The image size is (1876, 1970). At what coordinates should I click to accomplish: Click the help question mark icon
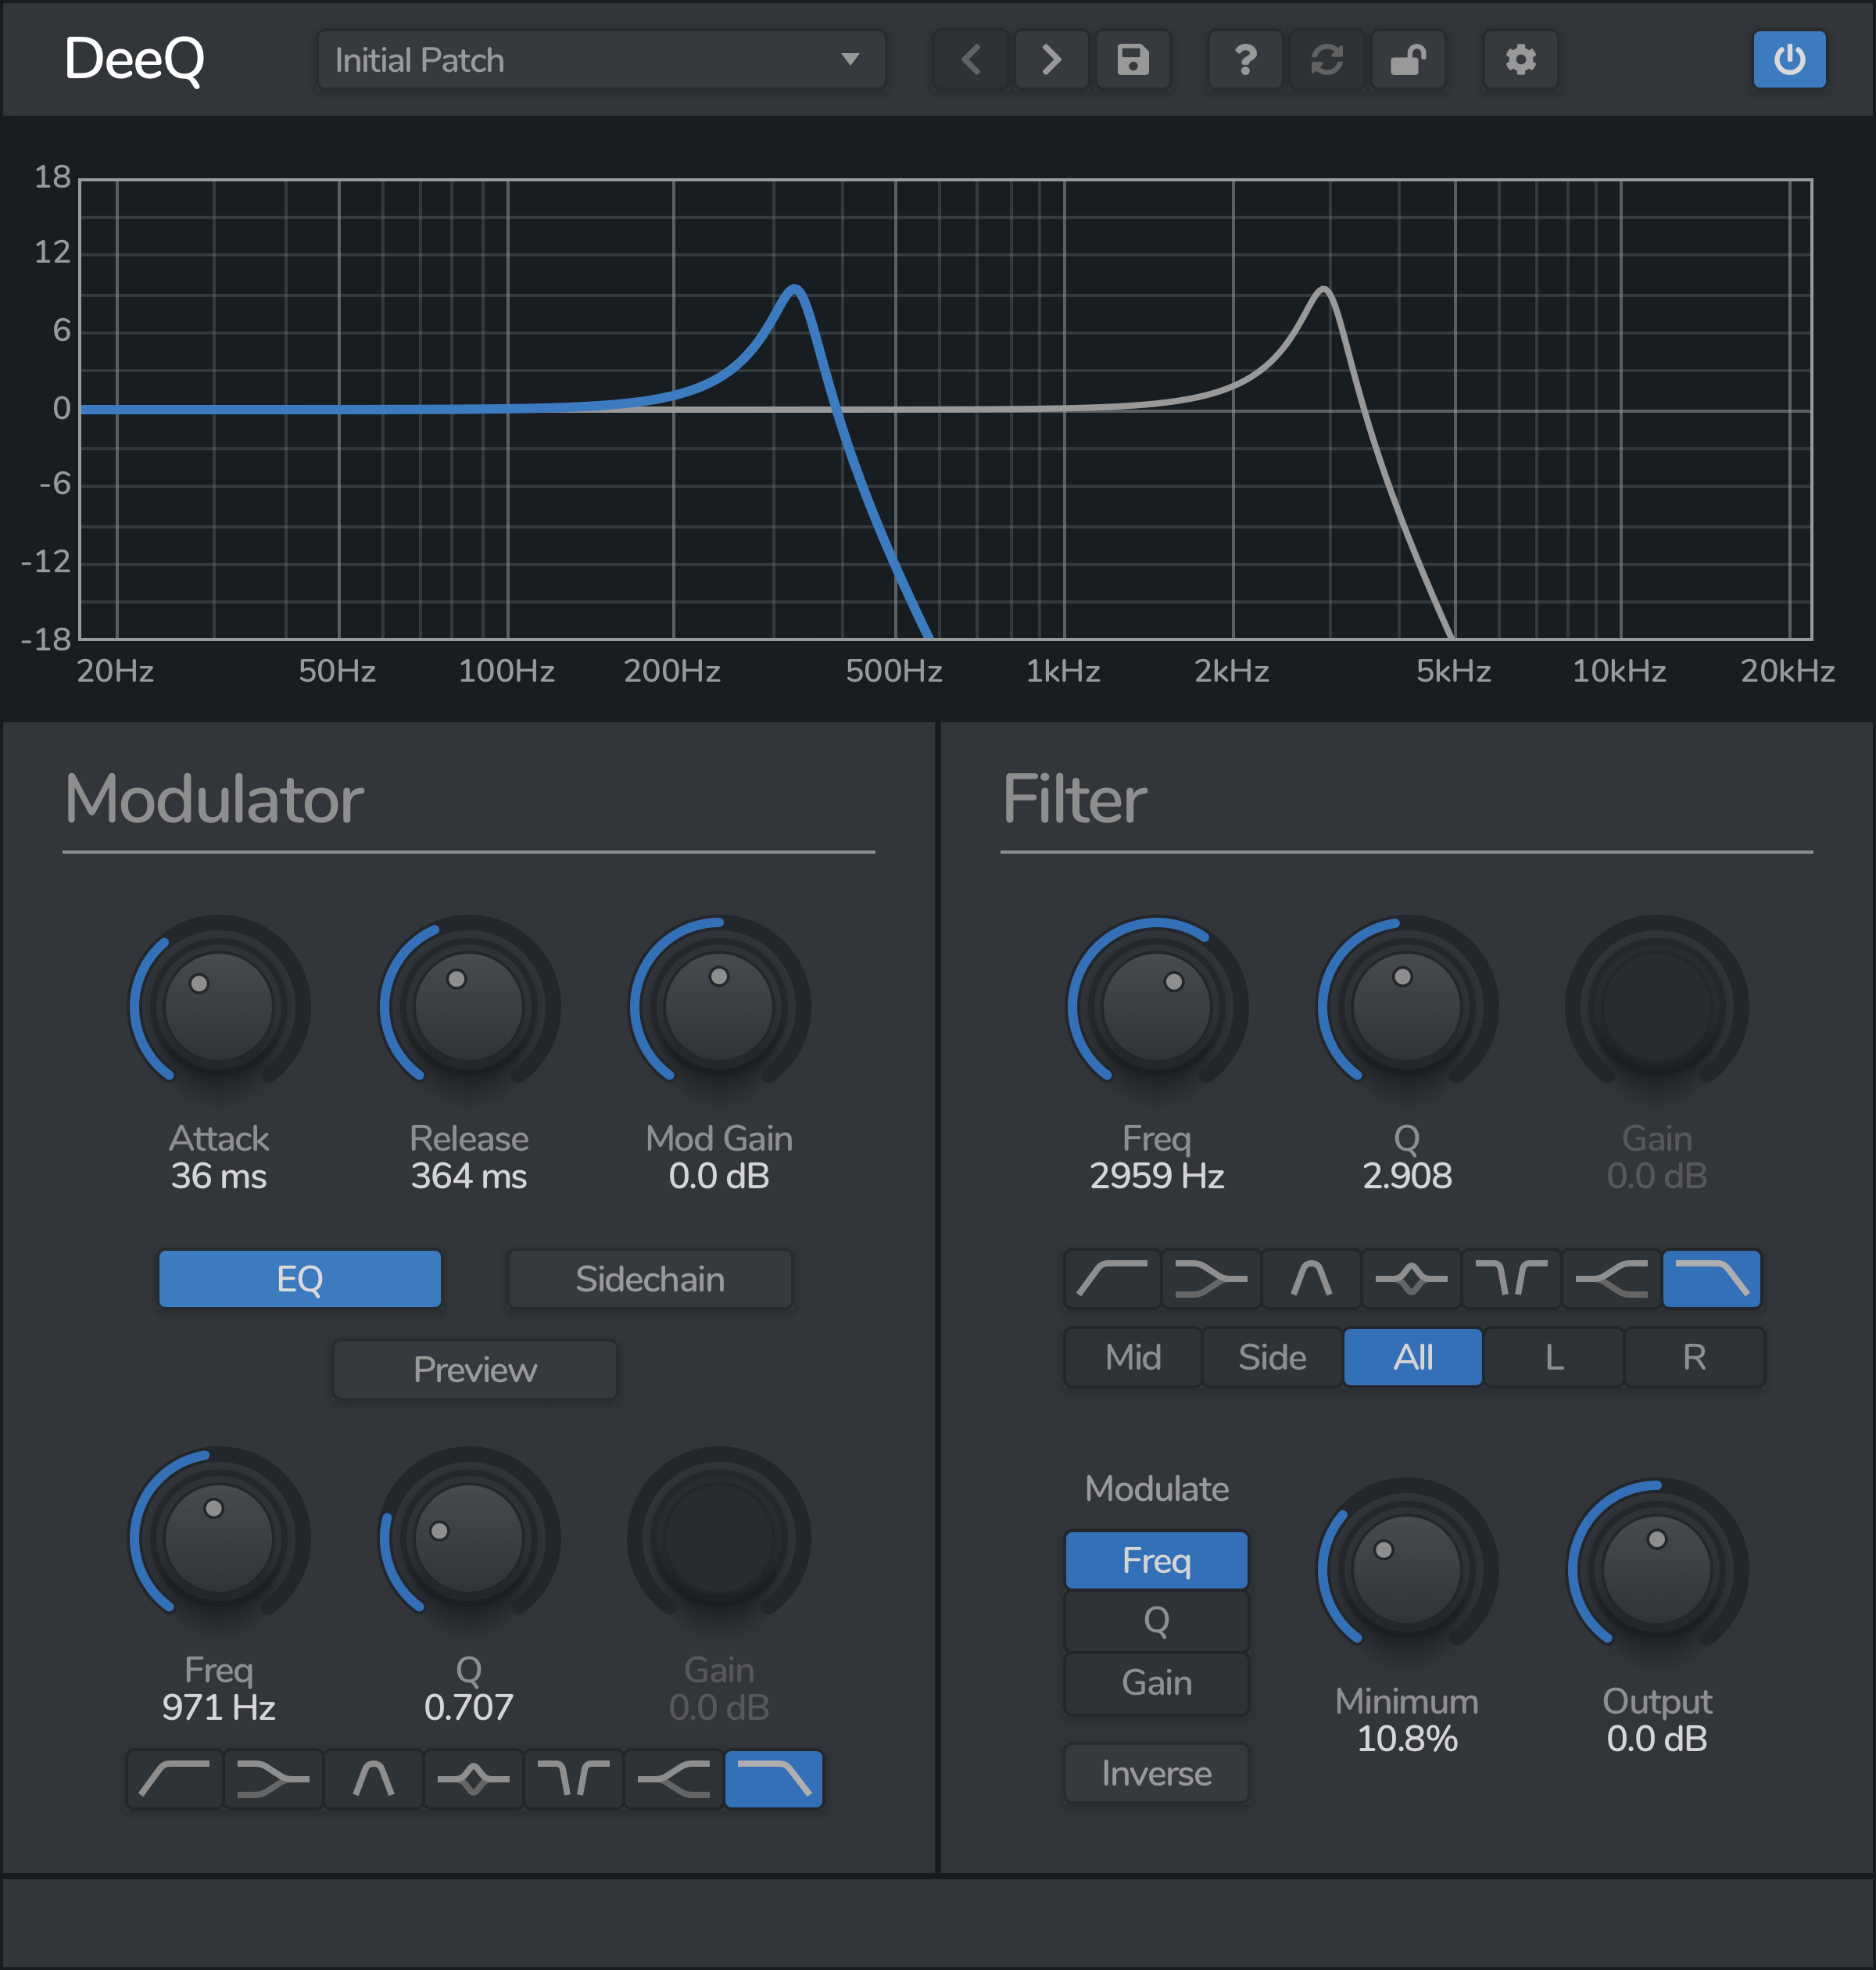(x=1244, y=60)
